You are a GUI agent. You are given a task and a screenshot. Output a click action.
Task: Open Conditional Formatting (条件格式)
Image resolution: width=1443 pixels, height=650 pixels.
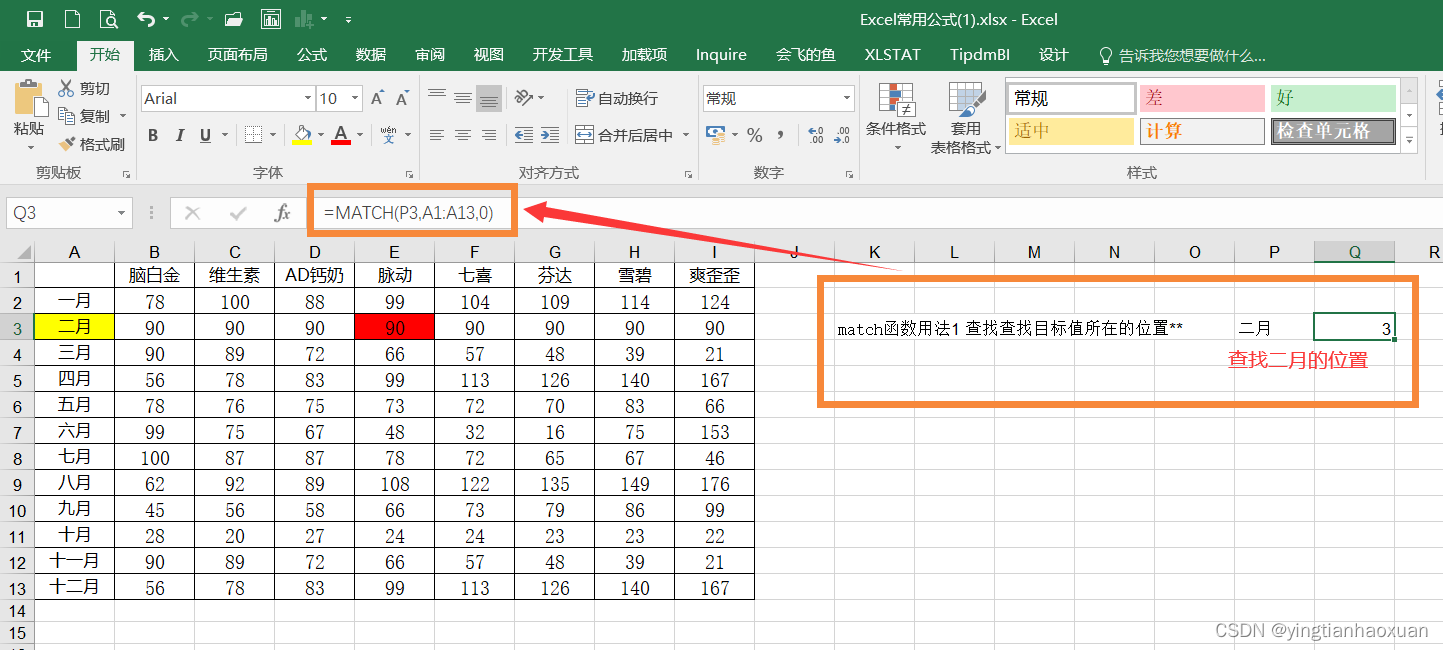point(896,118)
